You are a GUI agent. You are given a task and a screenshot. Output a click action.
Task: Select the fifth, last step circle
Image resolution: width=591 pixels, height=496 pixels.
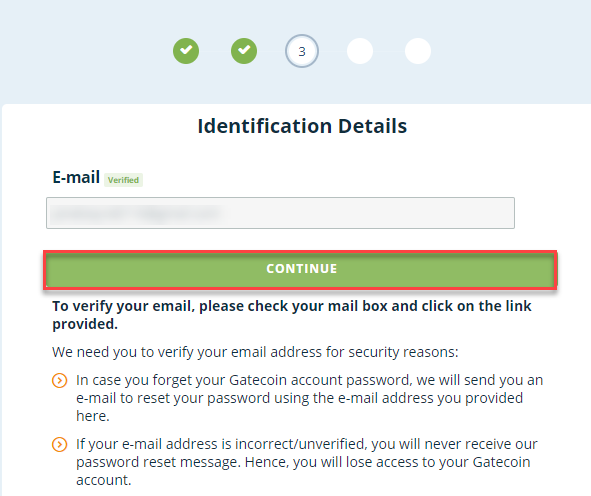pyautogui.click(x=418, y=51)
